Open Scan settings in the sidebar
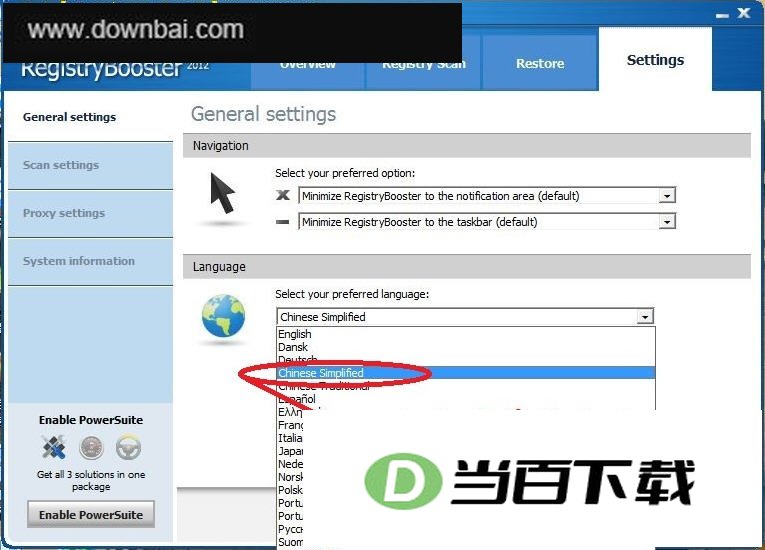765x550 pixels. coord(90,165)
